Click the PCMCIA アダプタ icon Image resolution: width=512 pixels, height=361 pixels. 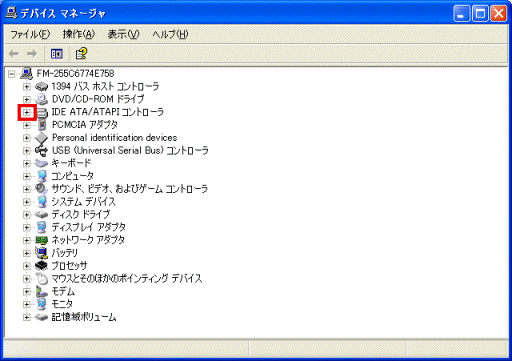[x=42, y=125]
